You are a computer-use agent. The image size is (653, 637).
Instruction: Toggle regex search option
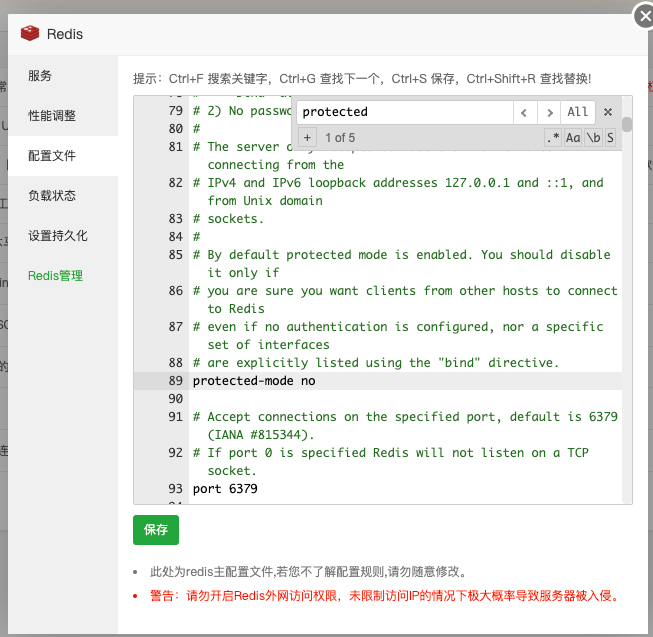click(553, 137)
